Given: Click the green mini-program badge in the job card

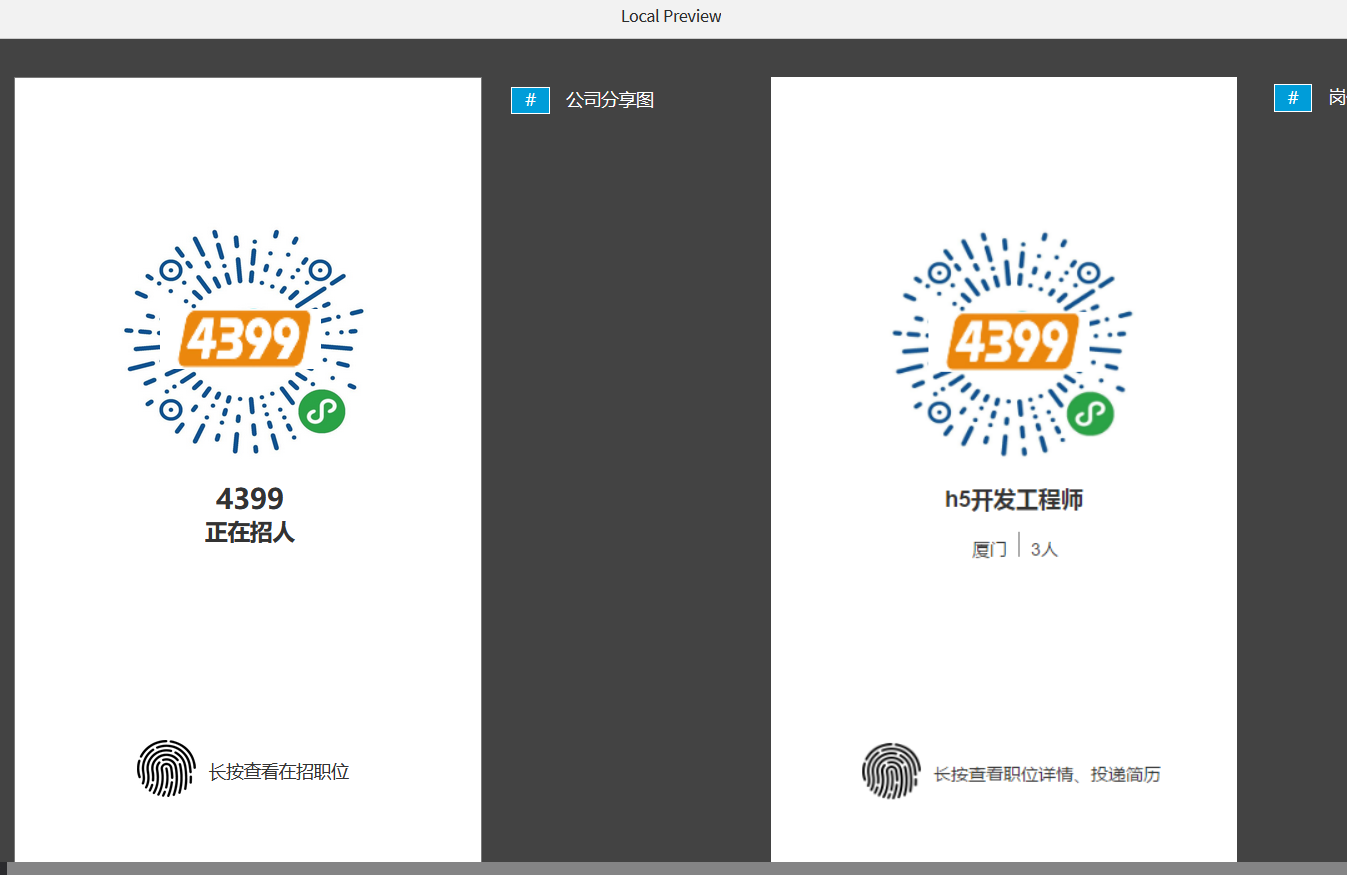Looking at the screenshot, I should [x=1090, y=414].
